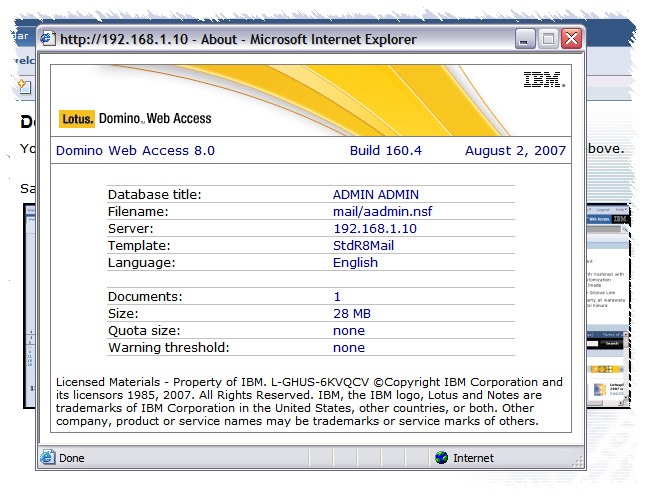This screenshot has height=499, width=648.
Task: Click the 'Domino Web Access' banner text
Action: (155, 119)
